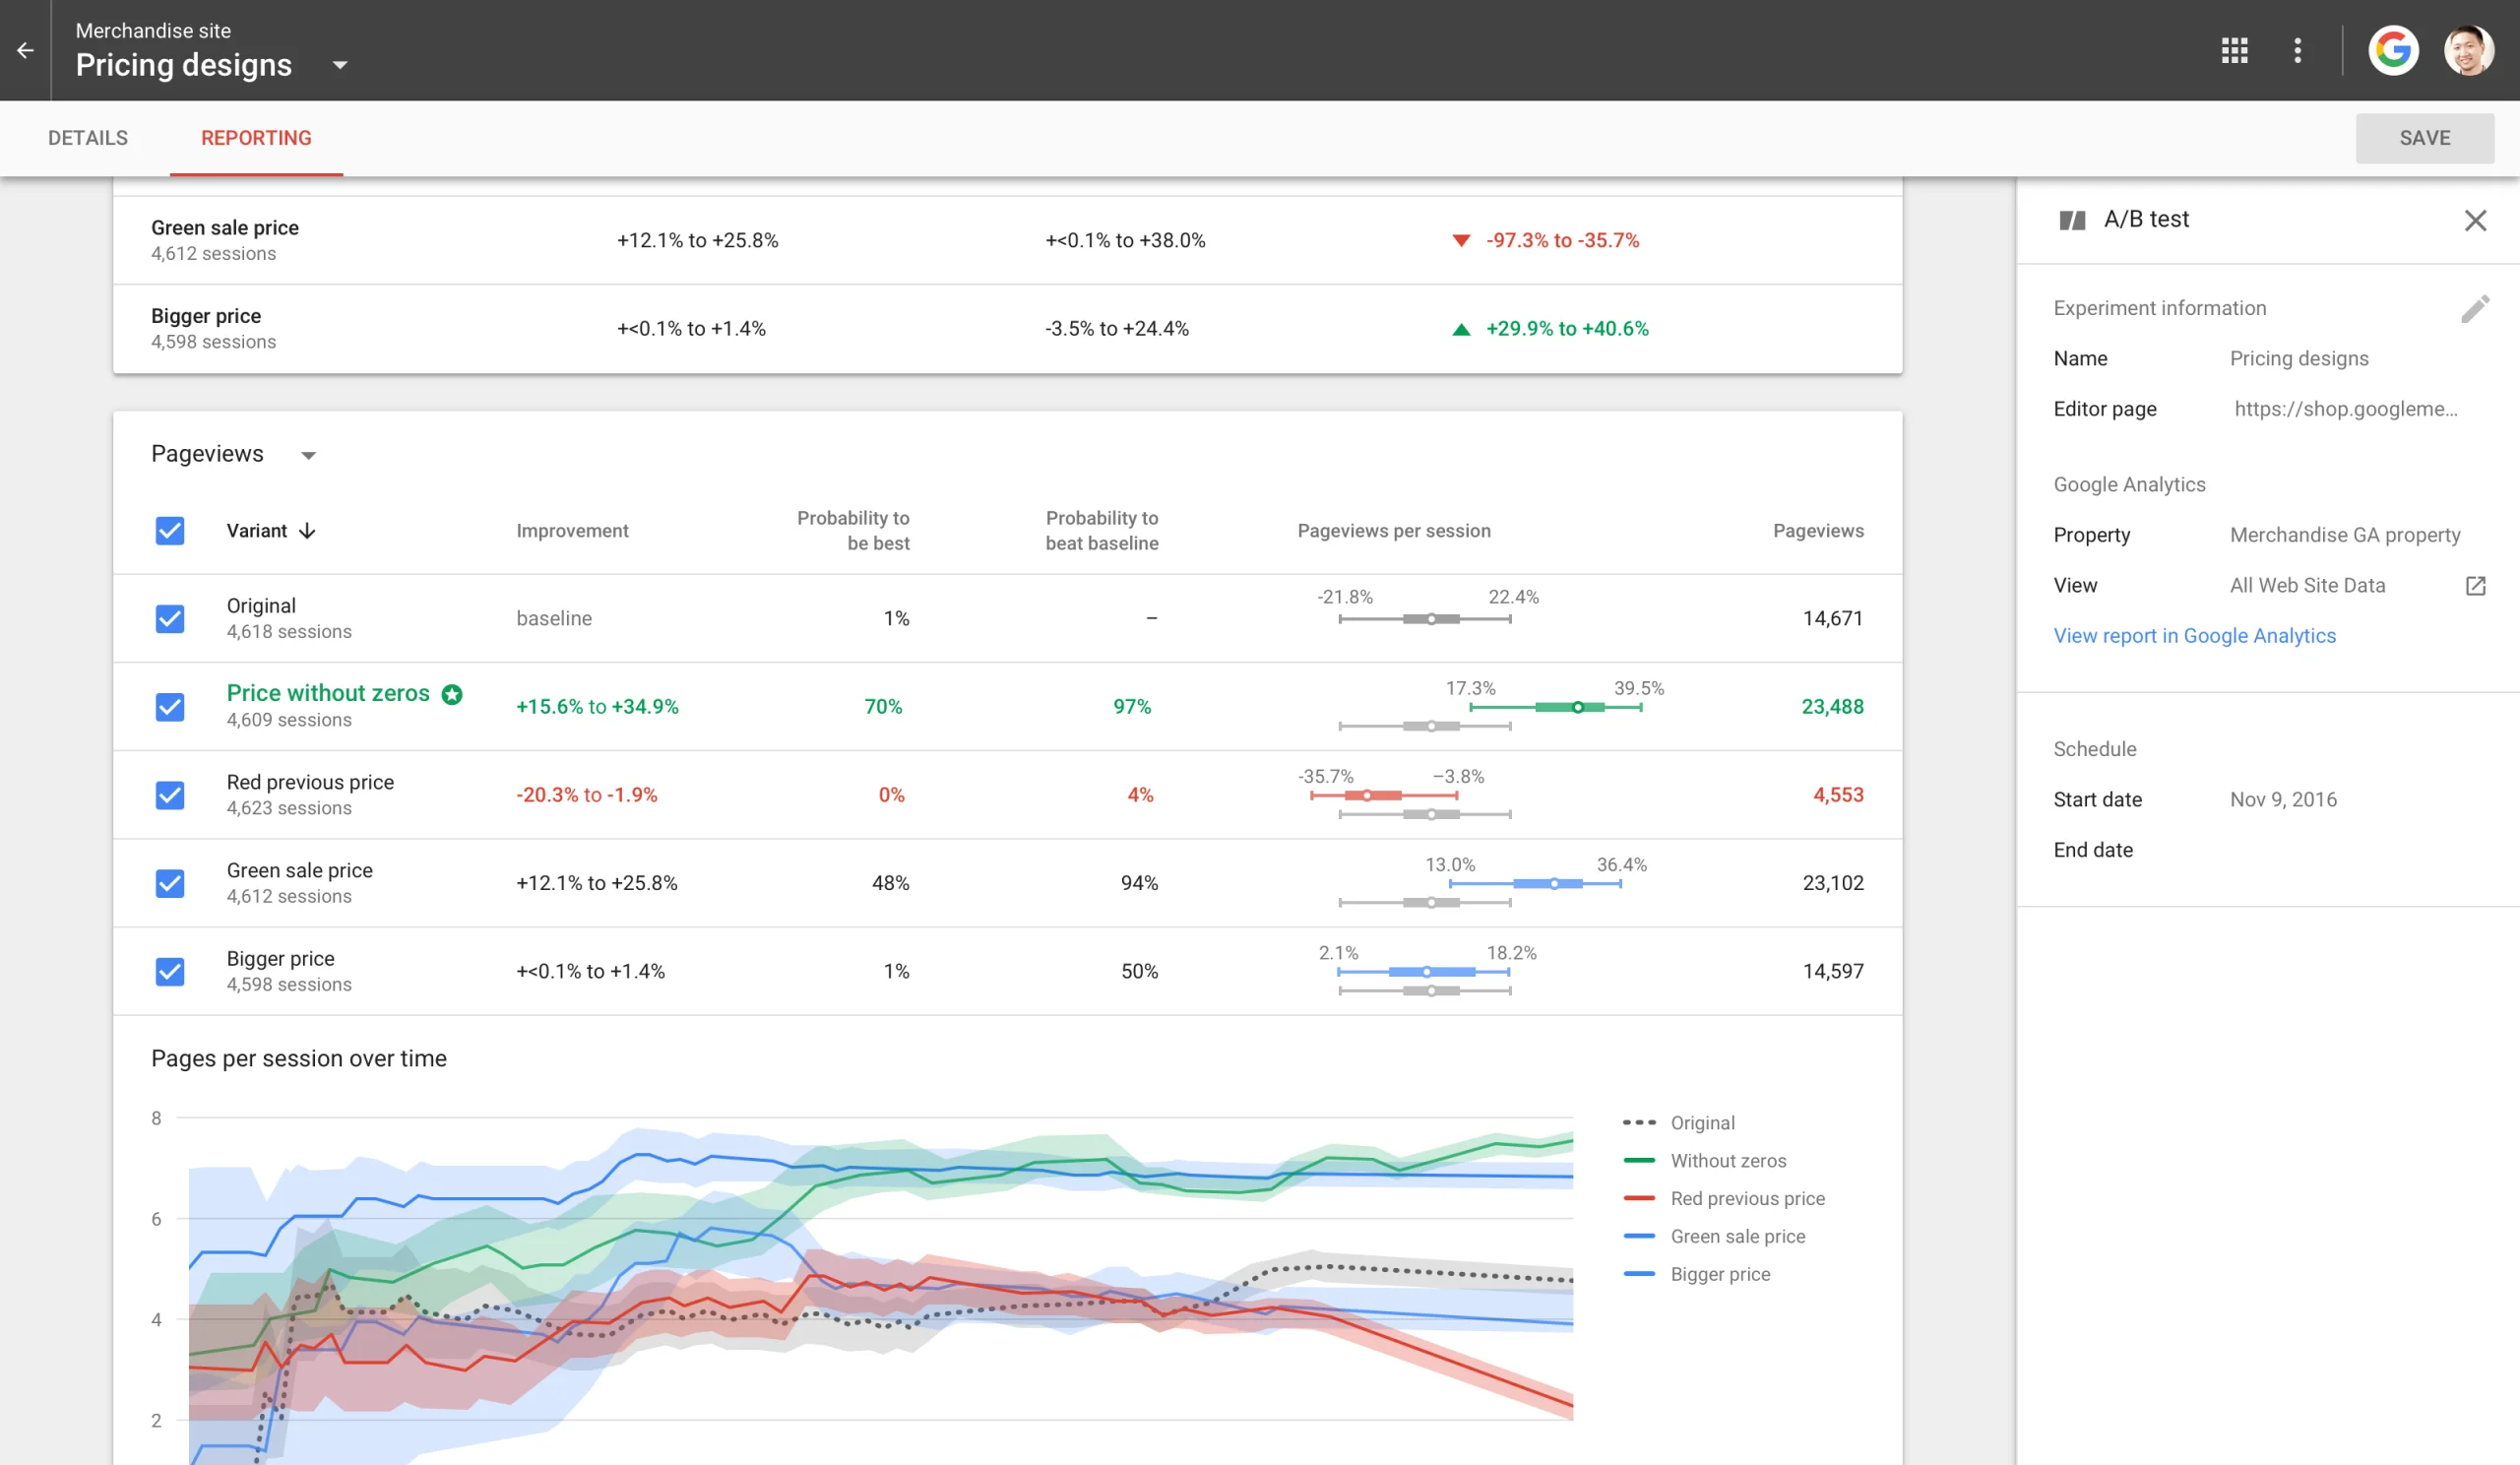Switch to the DETAILS tab
The width and height of the screenshot is (2520, 1465).
pos(87,138)
